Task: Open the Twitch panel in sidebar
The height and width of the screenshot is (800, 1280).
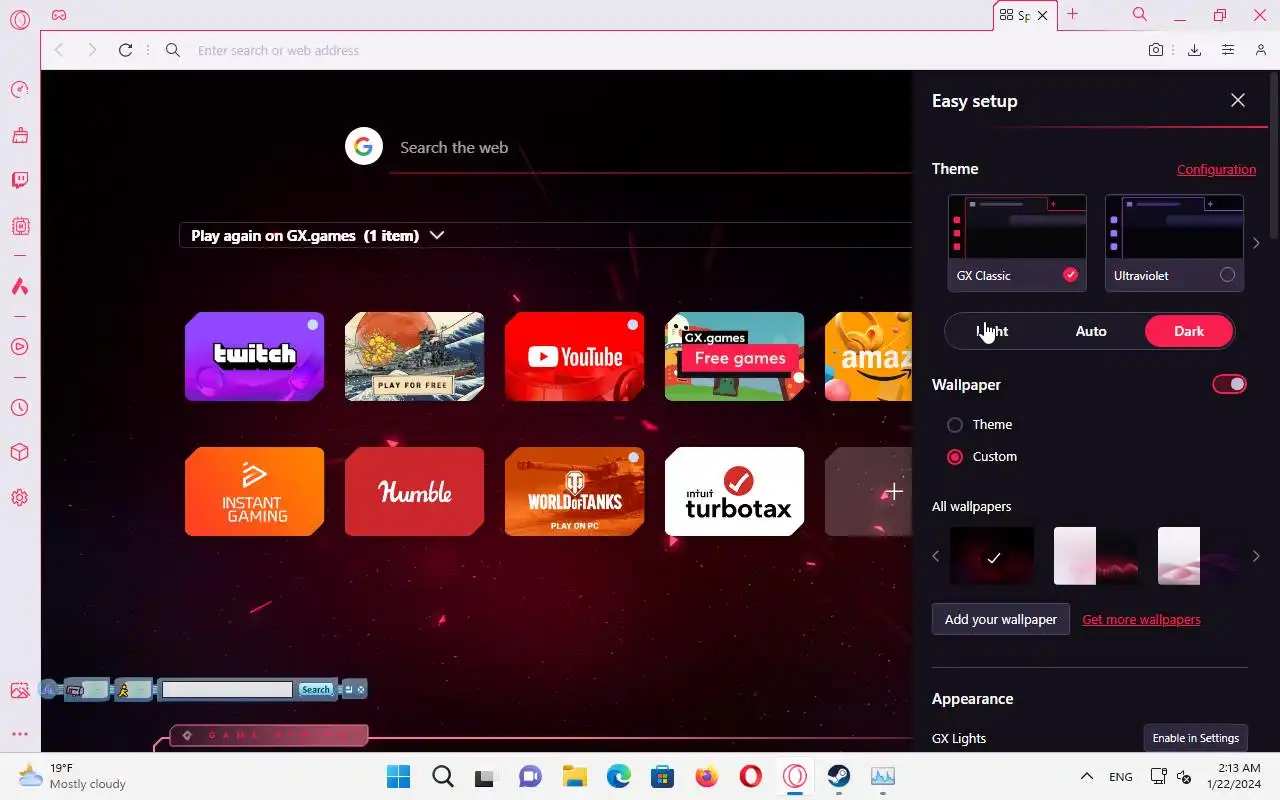Action: 20,180
